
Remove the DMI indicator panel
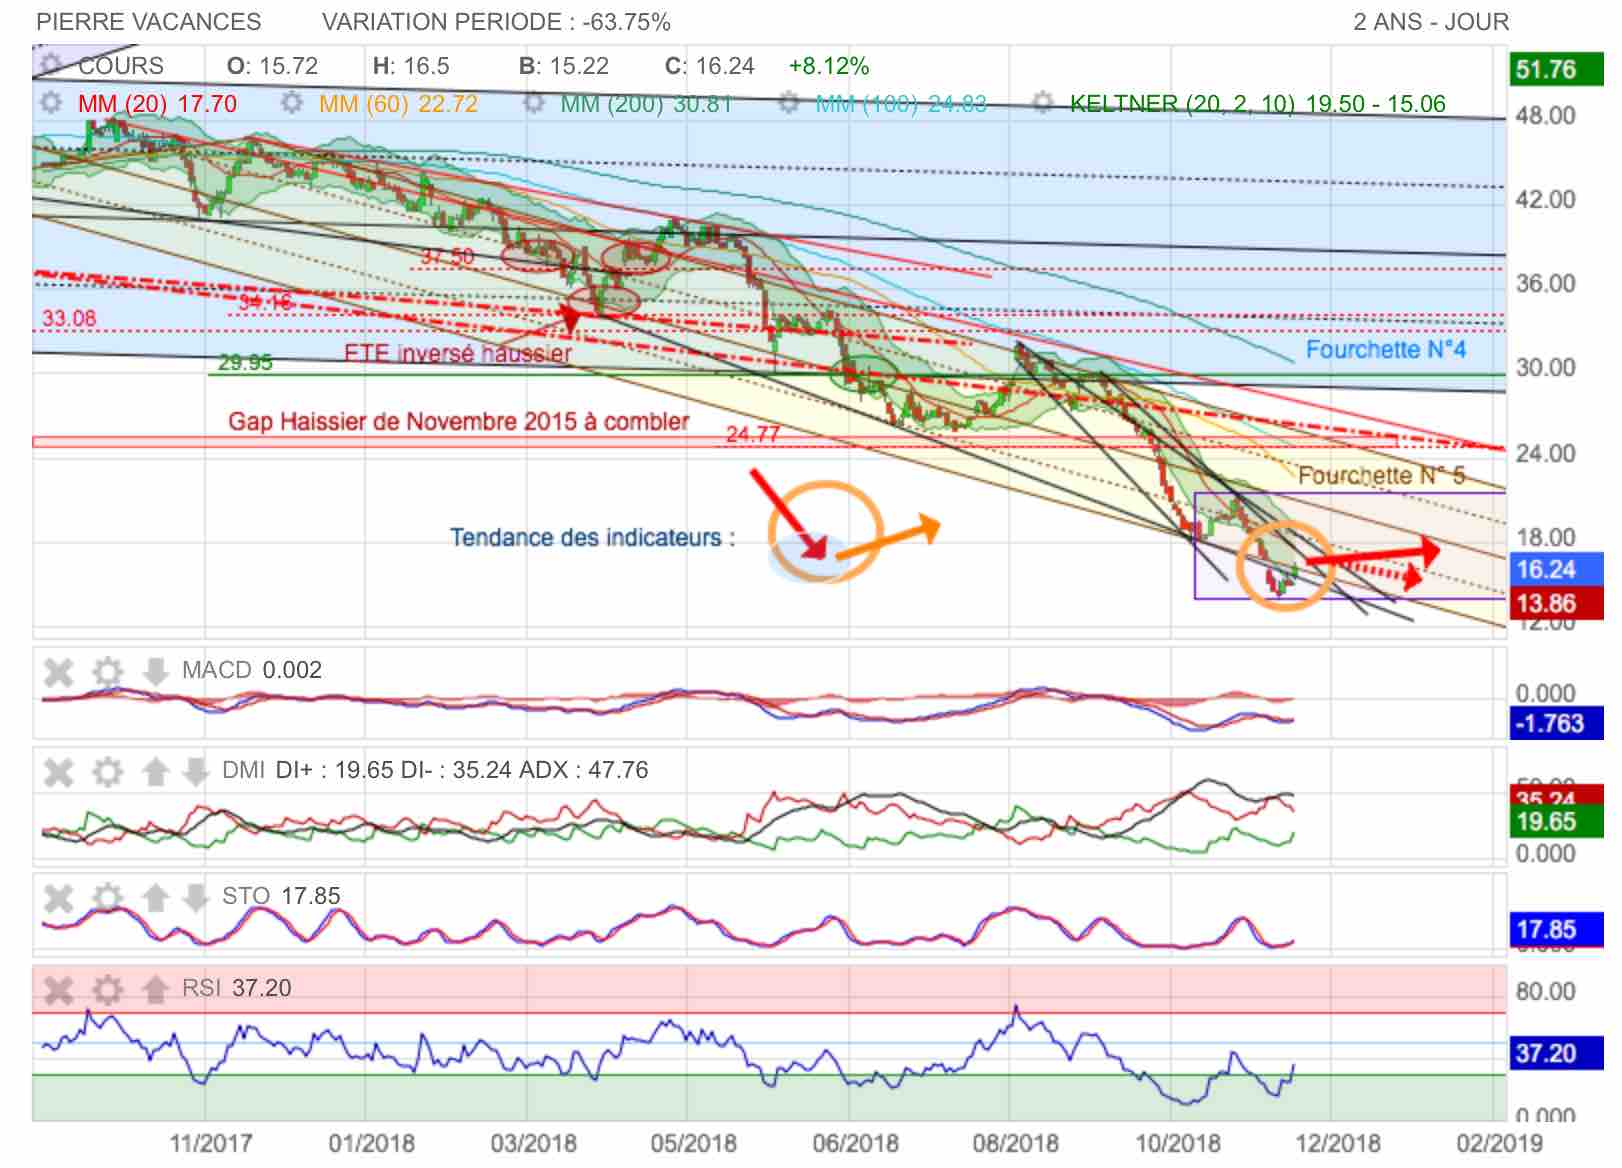tap(59, 771)
